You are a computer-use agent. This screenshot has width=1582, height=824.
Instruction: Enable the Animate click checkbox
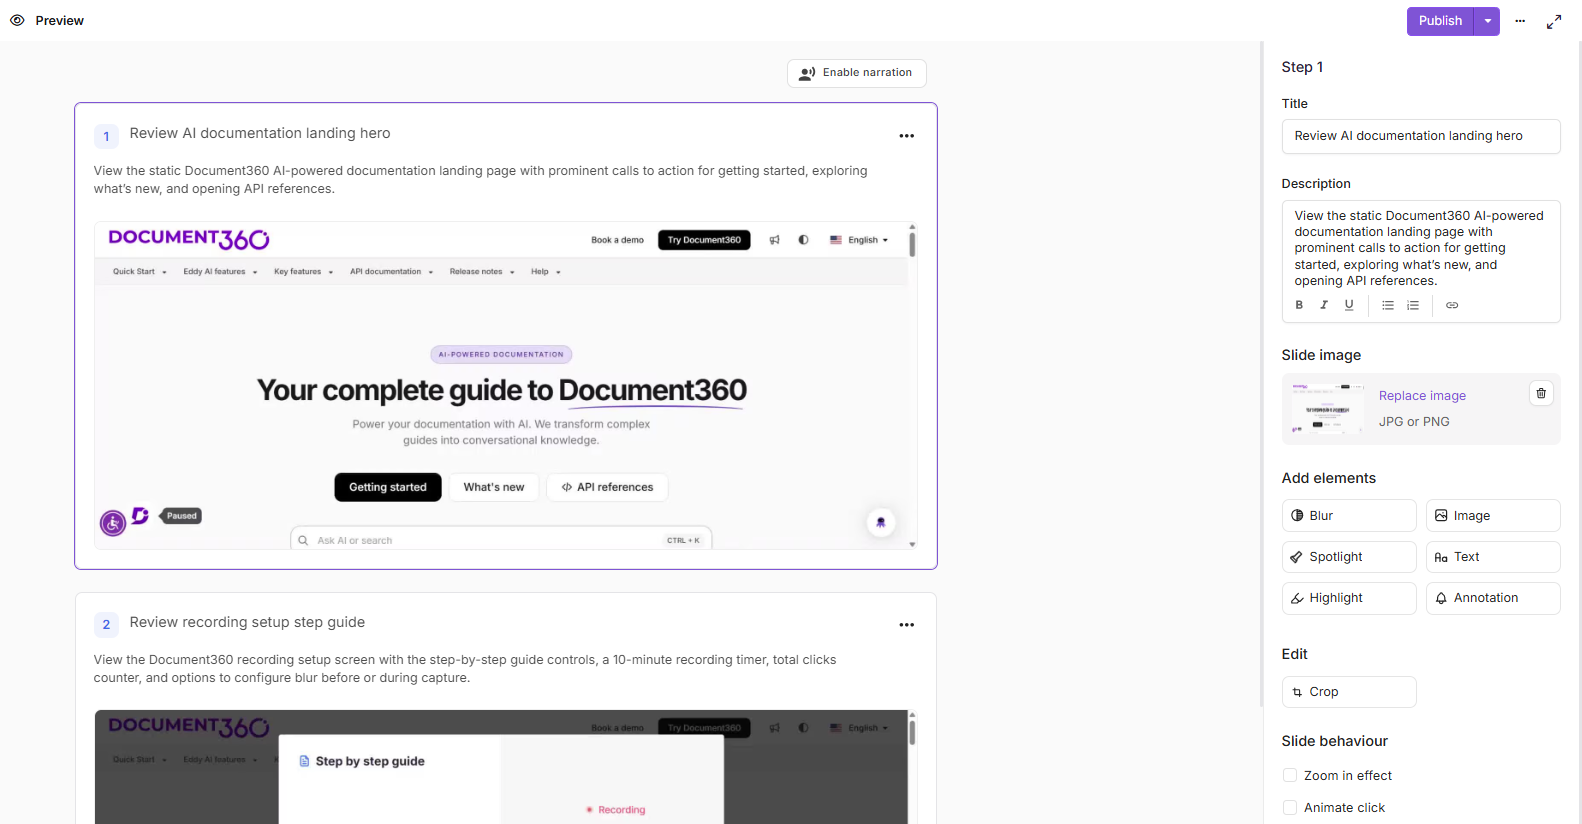1290,808
